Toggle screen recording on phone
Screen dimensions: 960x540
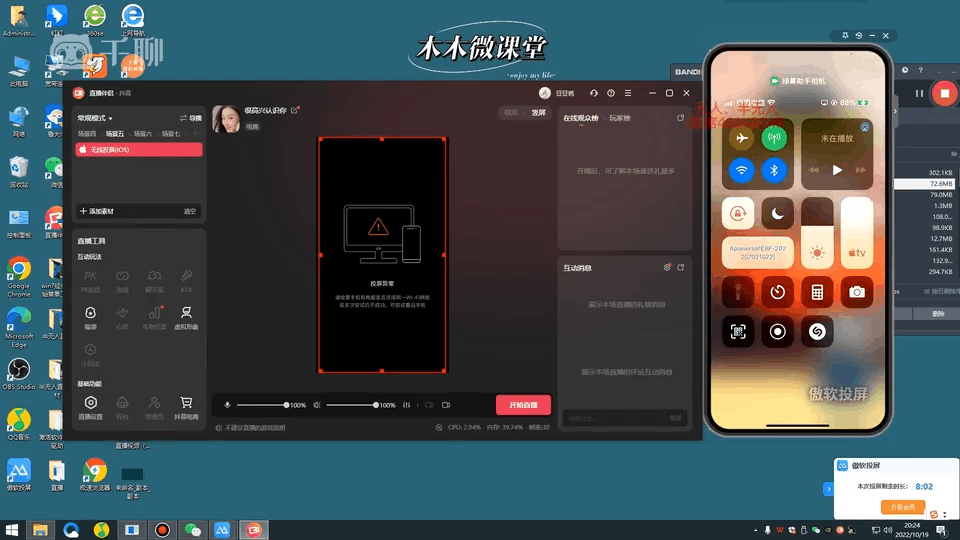pos(778,332)
